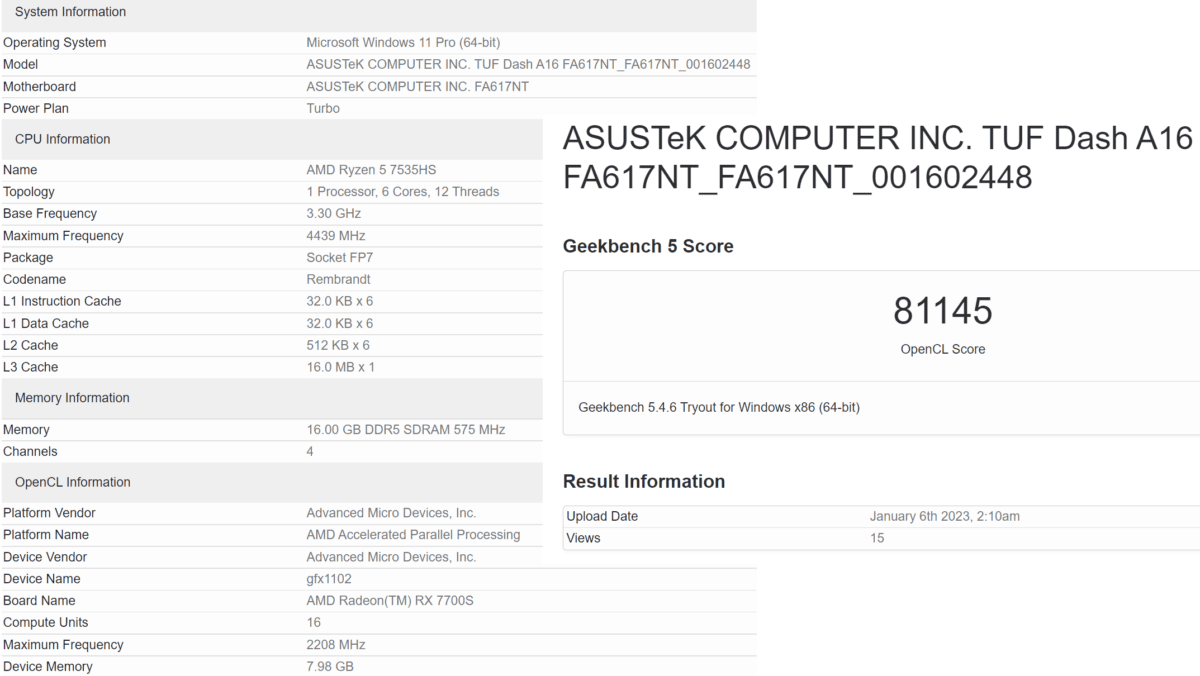Select the 'Platform Vendor' label
1200x676 pixels.
click(x=49, y=513)
